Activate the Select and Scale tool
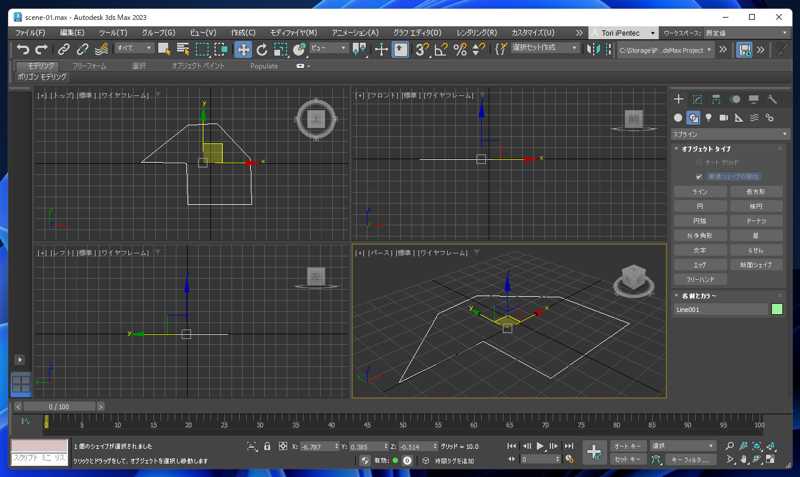This screenshot has width=800, height=477. 281,49
